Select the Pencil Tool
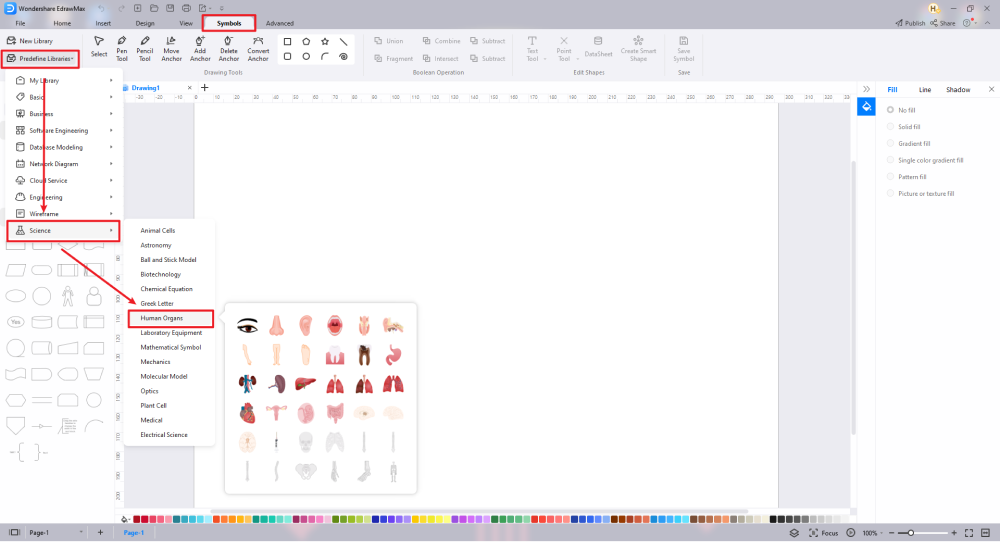Viewport: 1000px width, 542px height. [145, 48]
